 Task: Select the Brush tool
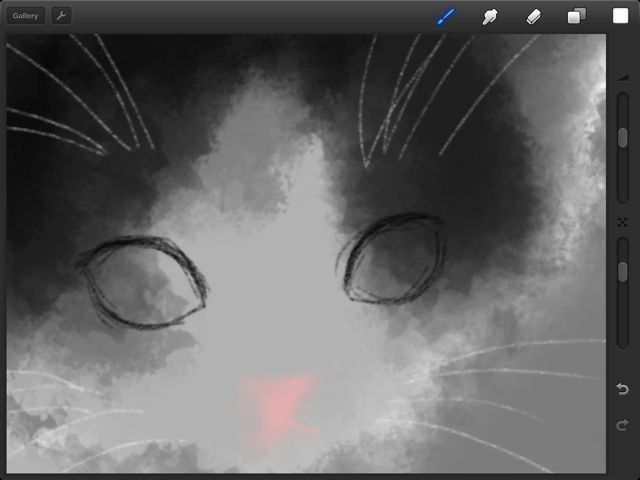point(445,16)
